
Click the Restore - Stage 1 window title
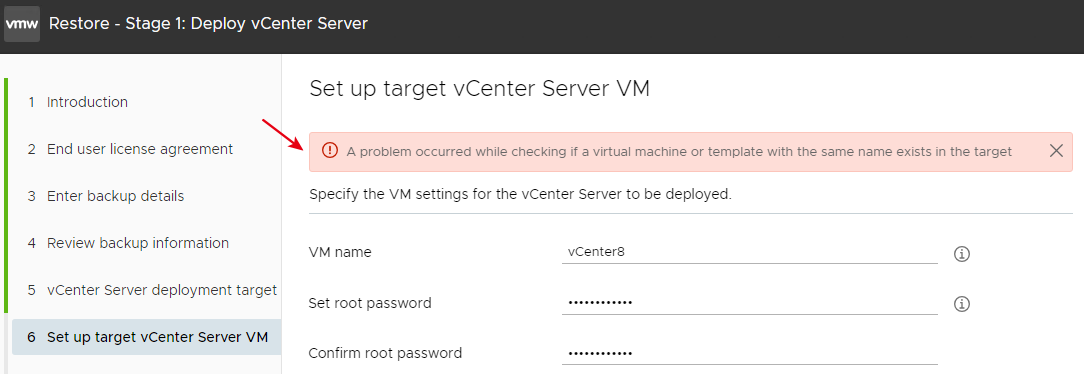pos(208,24)
